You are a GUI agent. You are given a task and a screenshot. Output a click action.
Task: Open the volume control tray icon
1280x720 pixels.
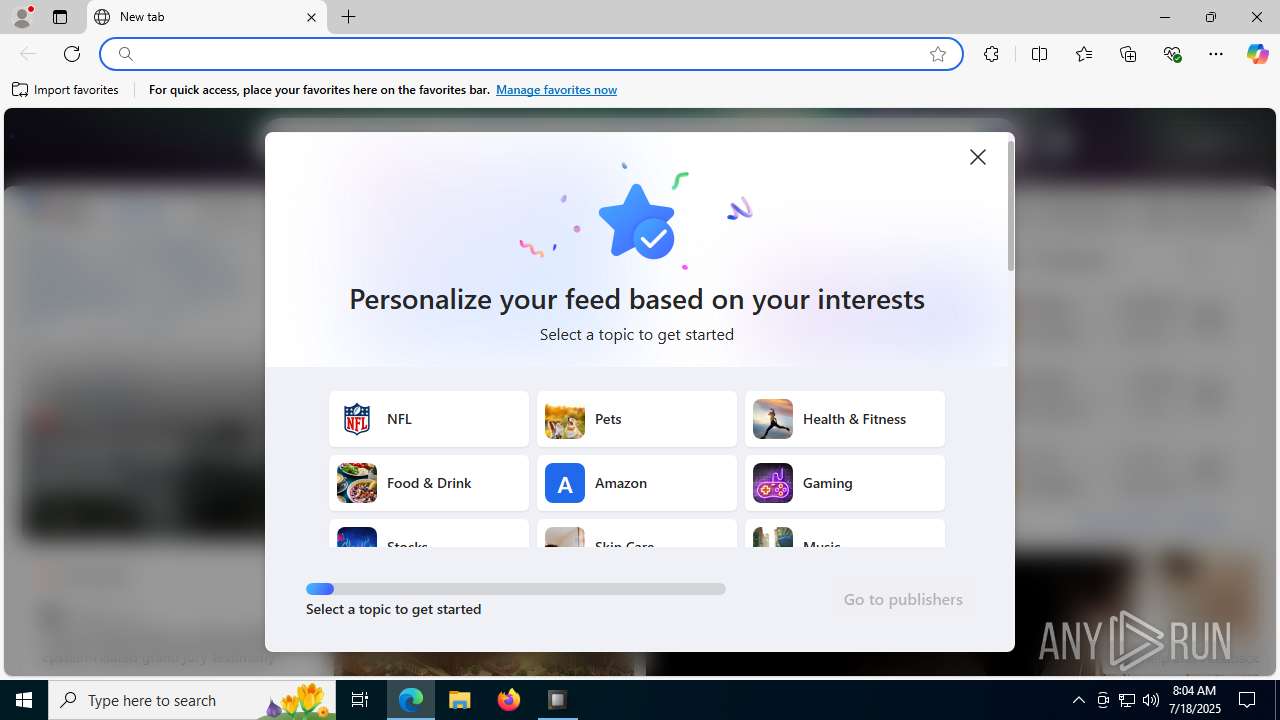pos(1151,700)
